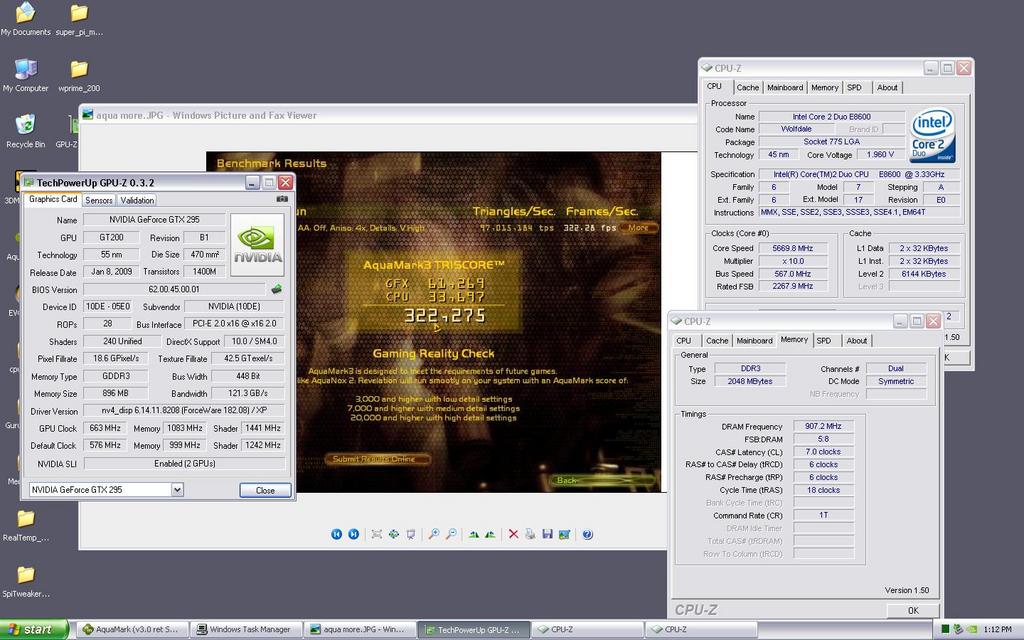1024x640 pixels.
Task: Open My Documents desktop icon
Action: pos(25,18)
